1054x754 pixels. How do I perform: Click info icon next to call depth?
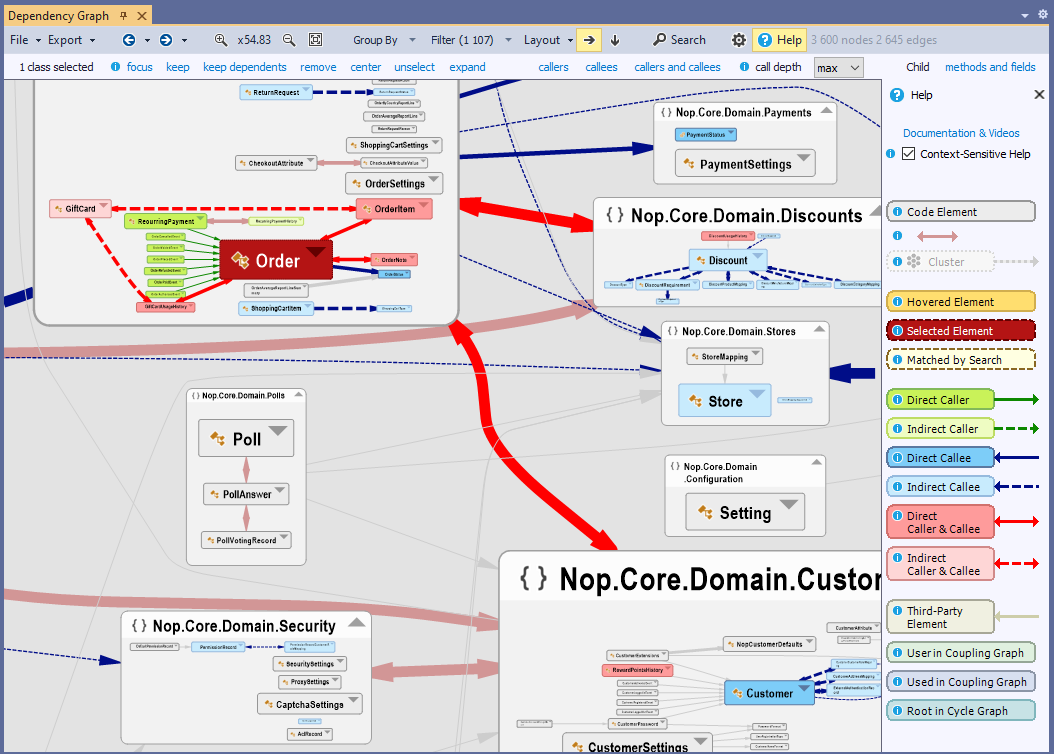[744, 67]
